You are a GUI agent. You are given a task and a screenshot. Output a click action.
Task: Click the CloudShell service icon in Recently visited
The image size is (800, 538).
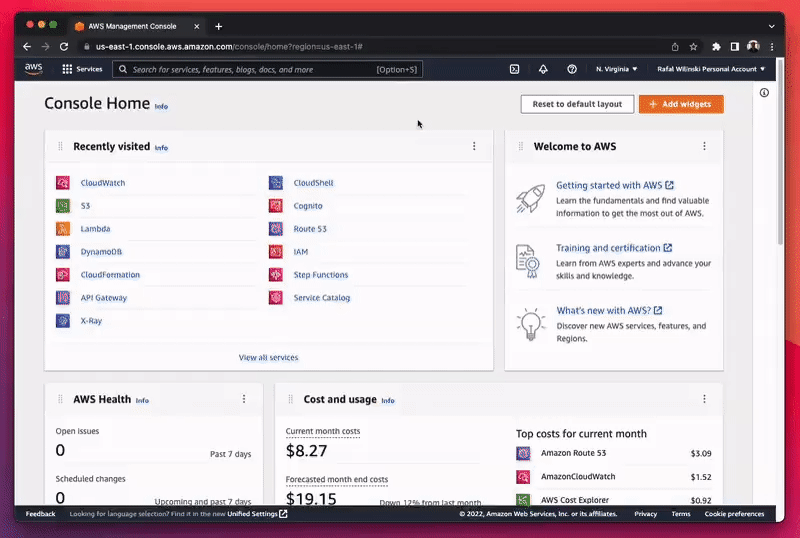click(276, 183)
